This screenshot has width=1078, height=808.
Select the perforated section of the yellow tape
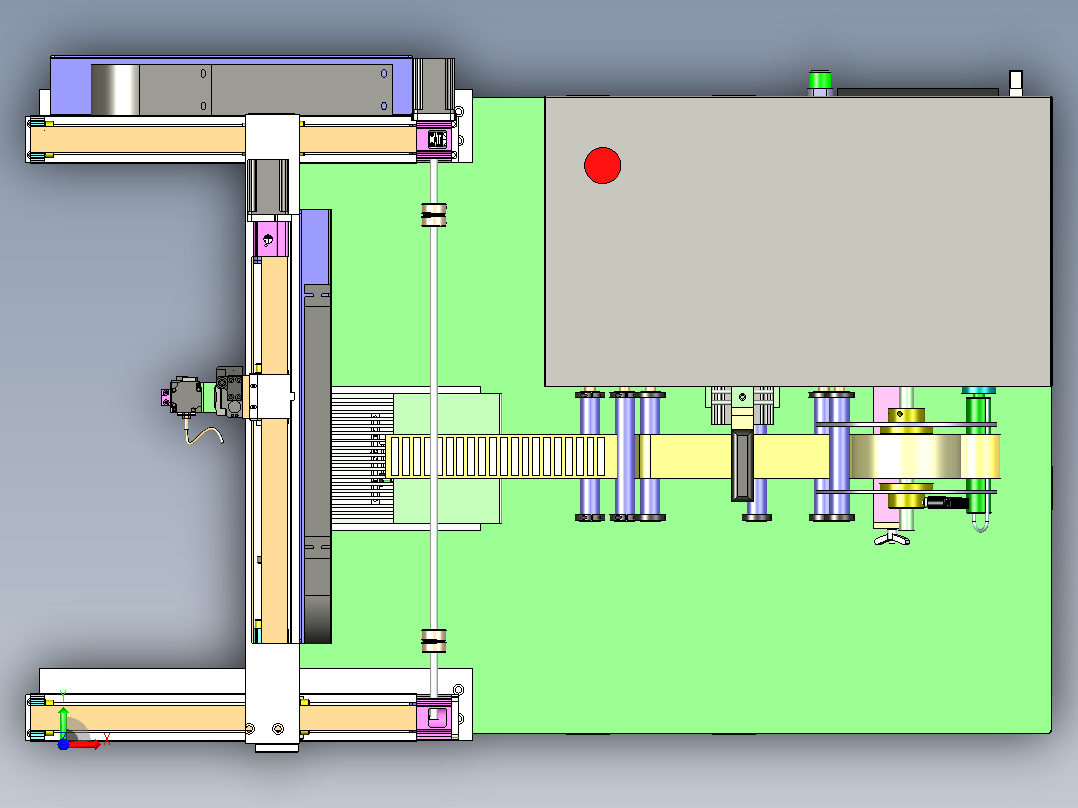pyautogui.click(x=498, y=457)
